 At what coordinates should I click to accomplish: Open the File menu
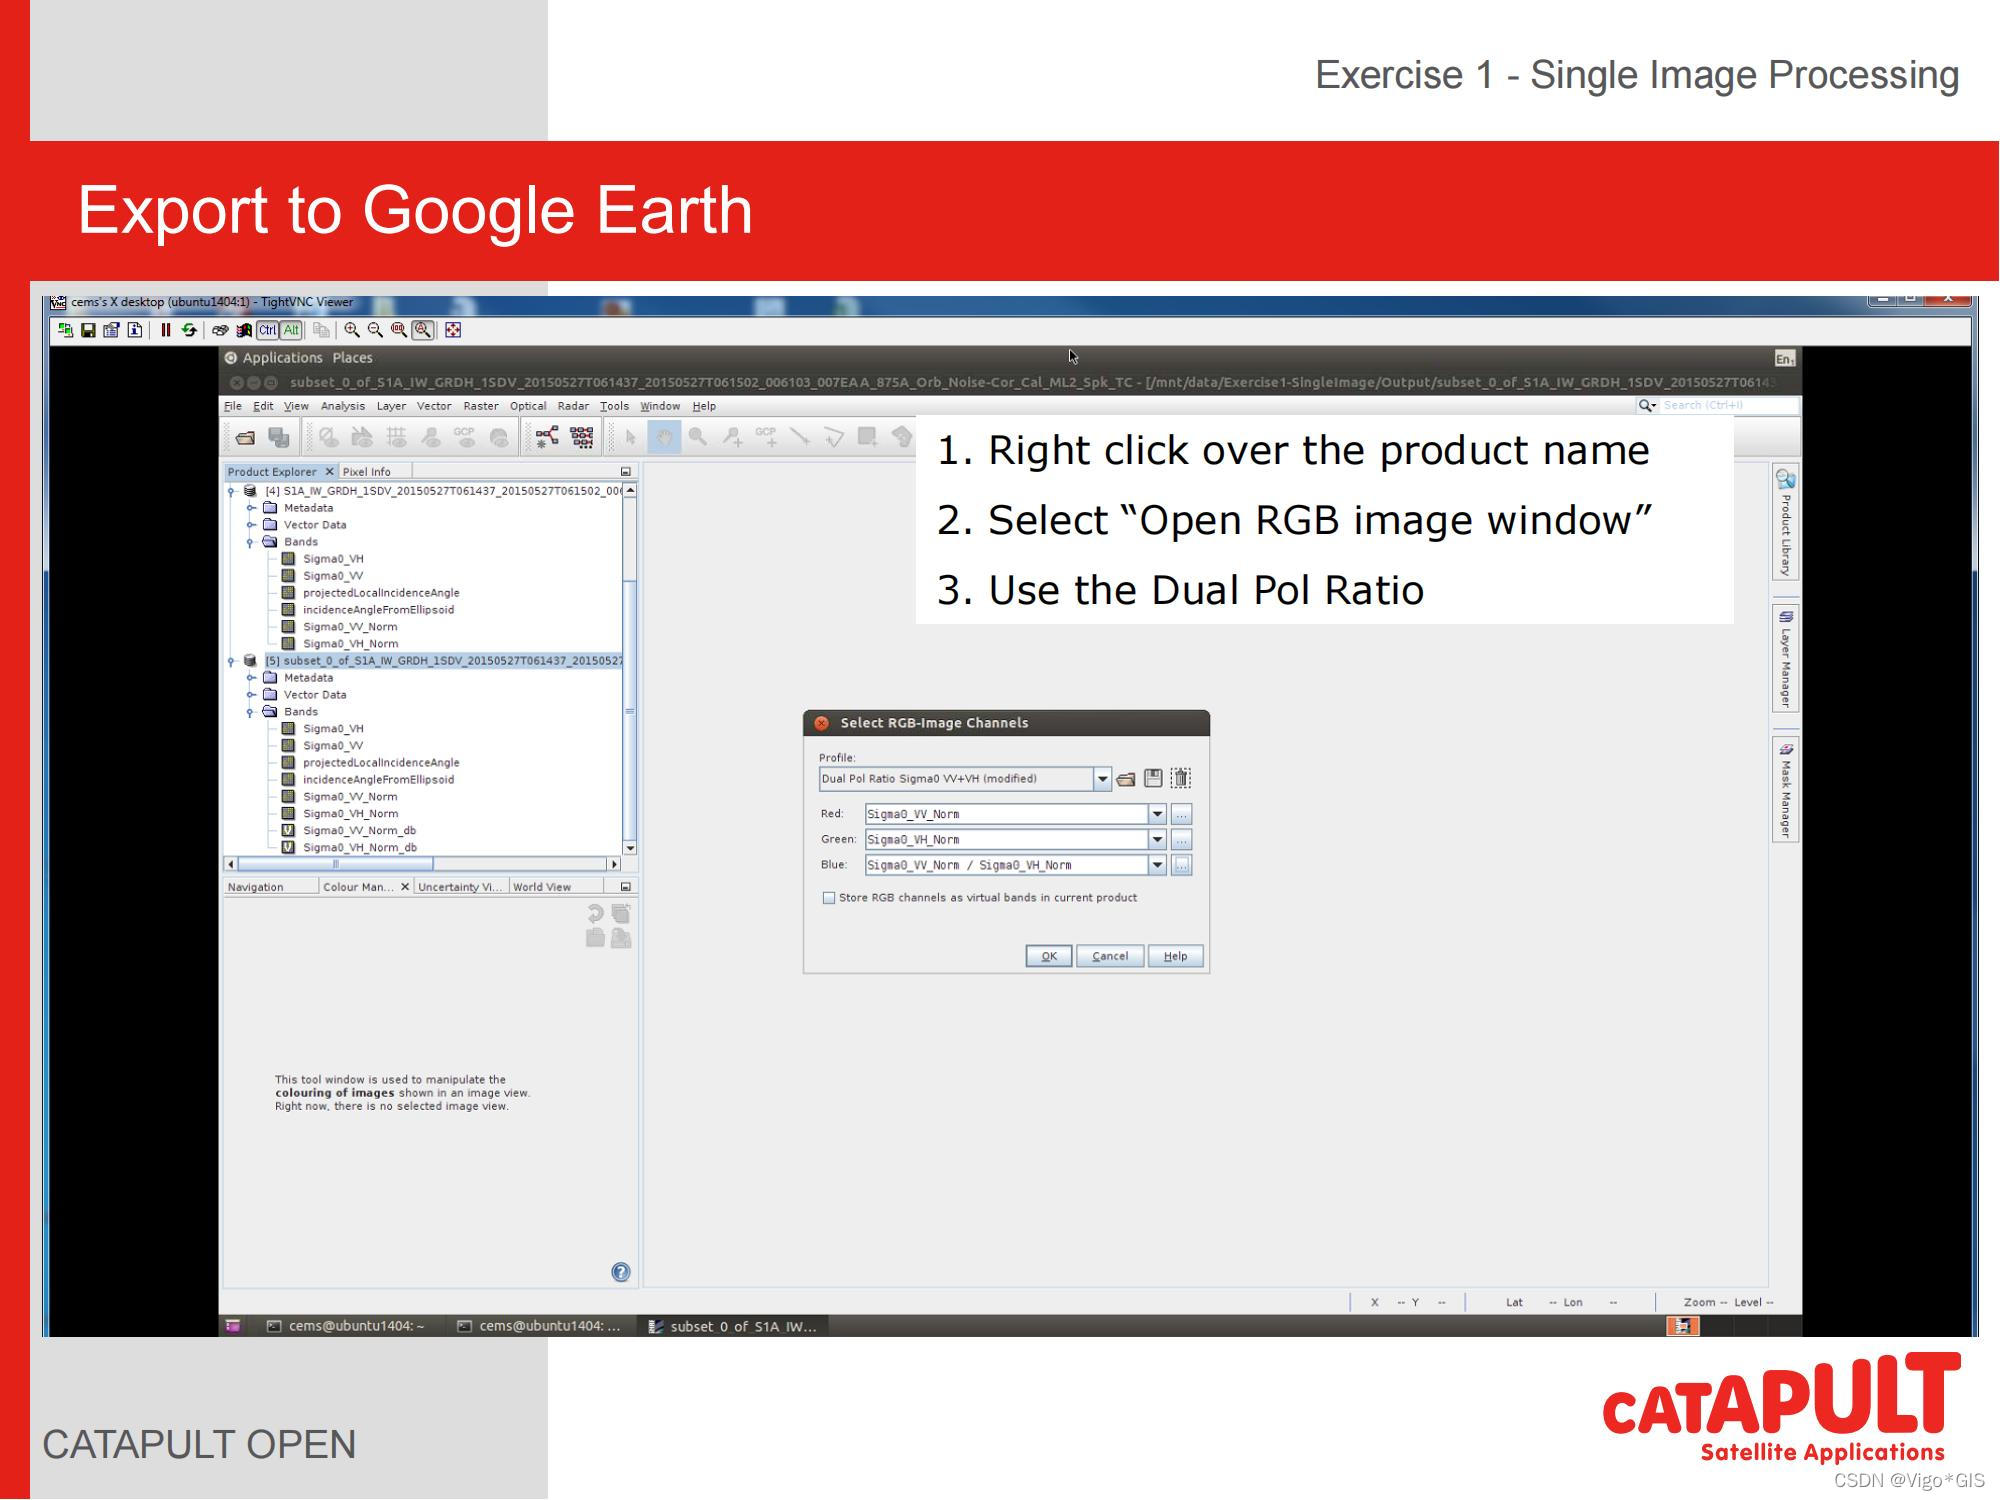233,406
